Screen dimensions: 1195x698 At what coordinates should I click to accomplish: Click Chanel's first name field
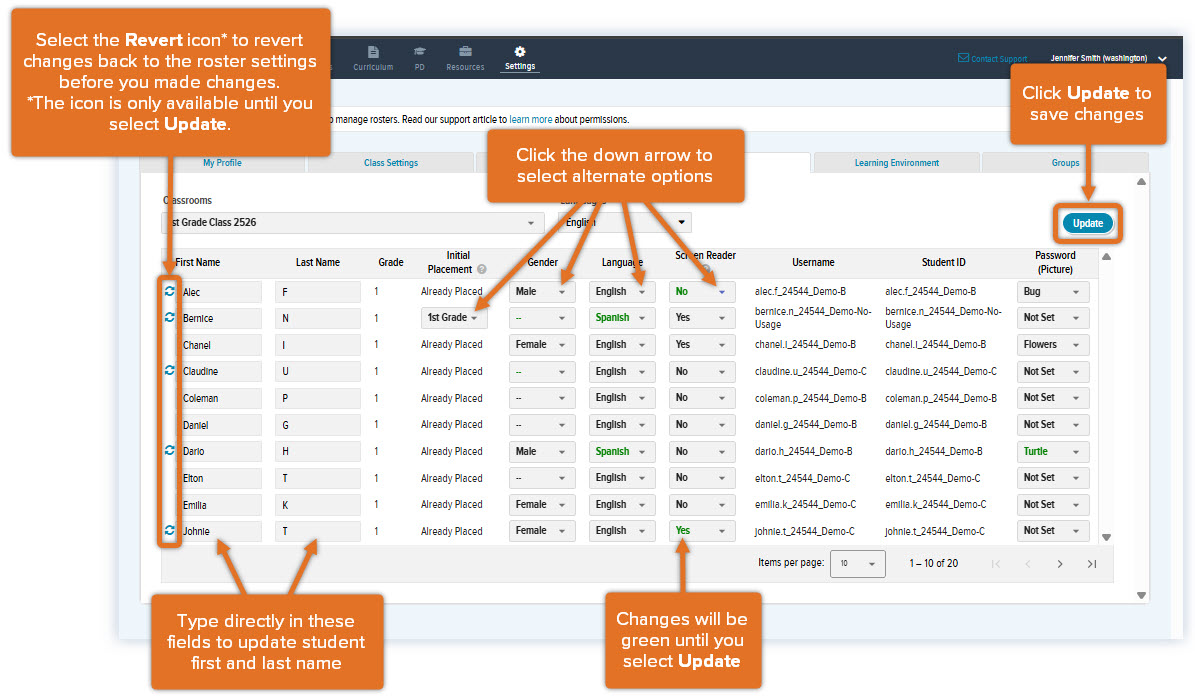pos(219,344)
